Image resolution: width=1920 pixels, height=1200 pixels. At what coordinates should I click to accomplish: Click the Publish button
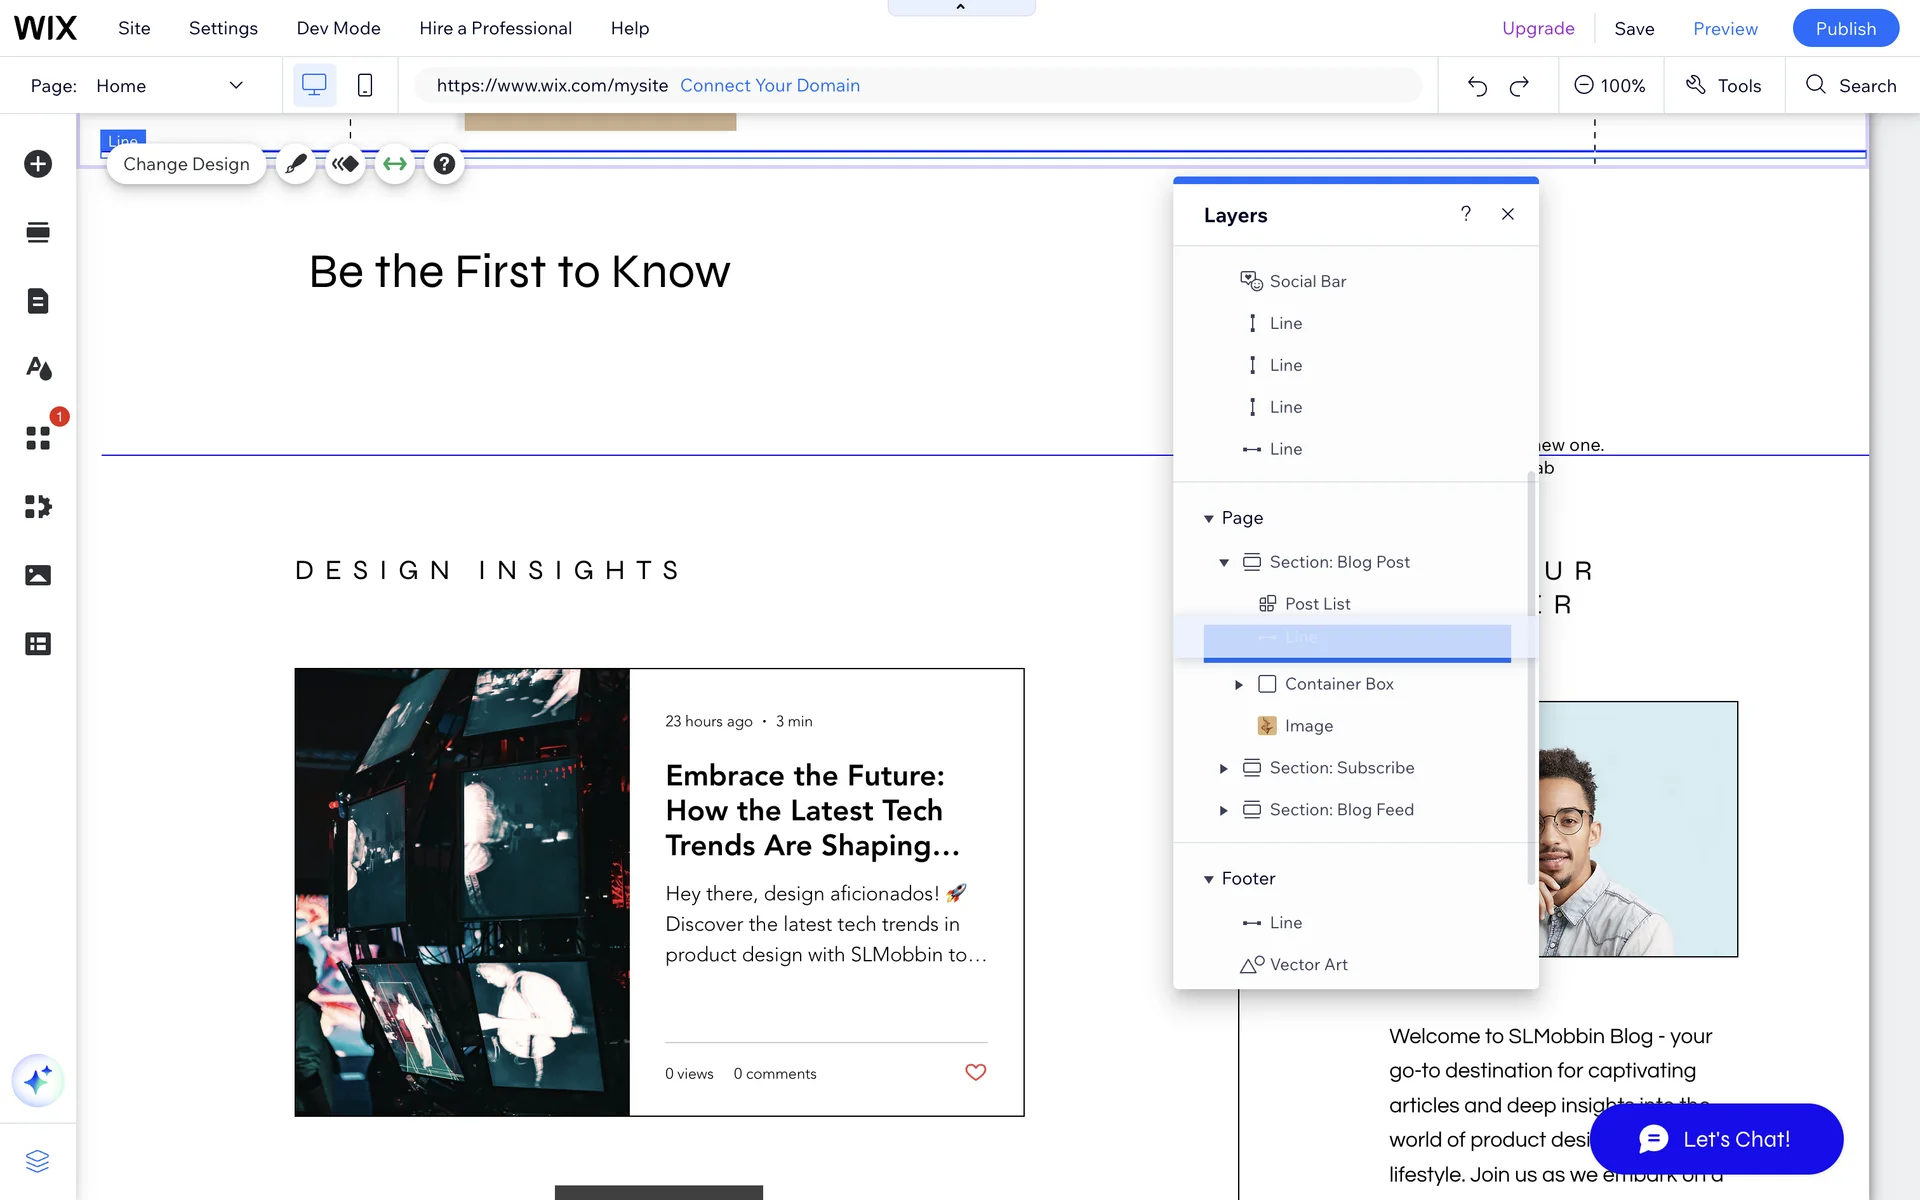(x=1845, y=28)
